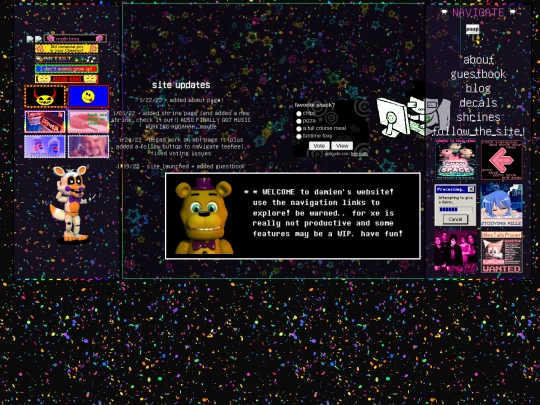The image size is (540, 405).
Task: Click the red-text blinkie with yellow faces
Action: click(66, 79)
